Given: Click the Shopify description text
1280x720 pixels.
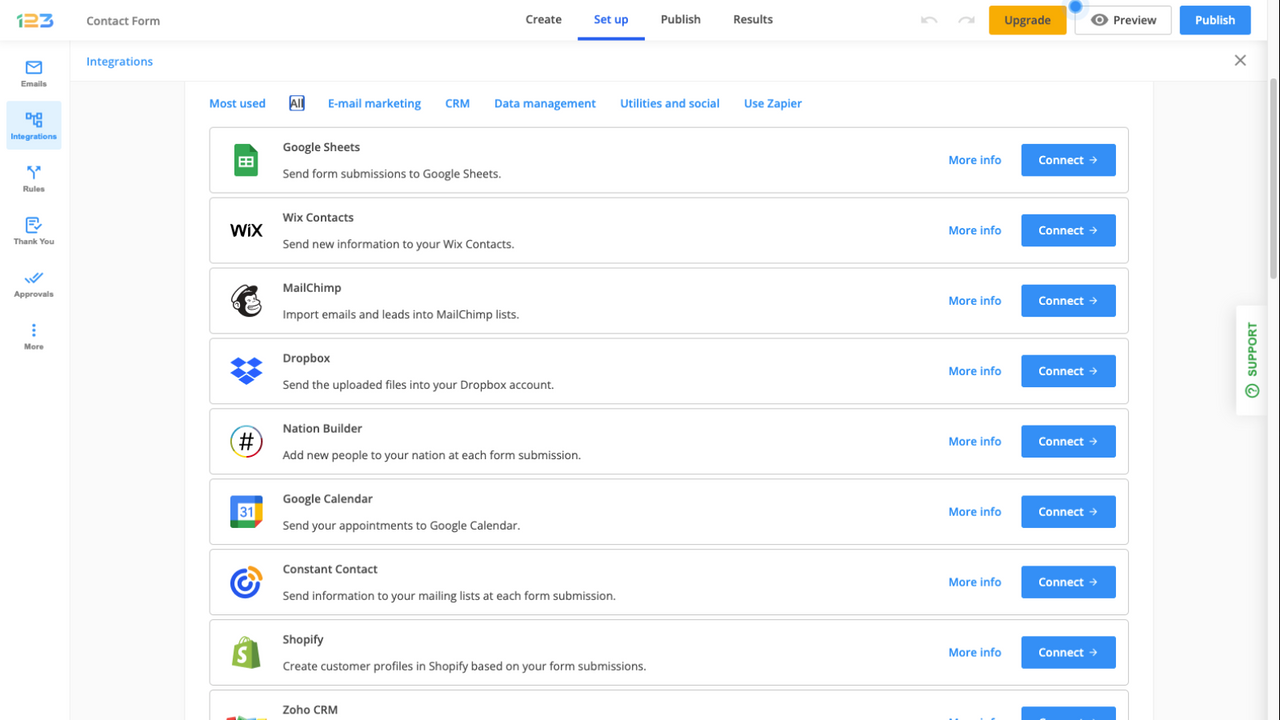Looking at the screenshot, I should [464, 666].
